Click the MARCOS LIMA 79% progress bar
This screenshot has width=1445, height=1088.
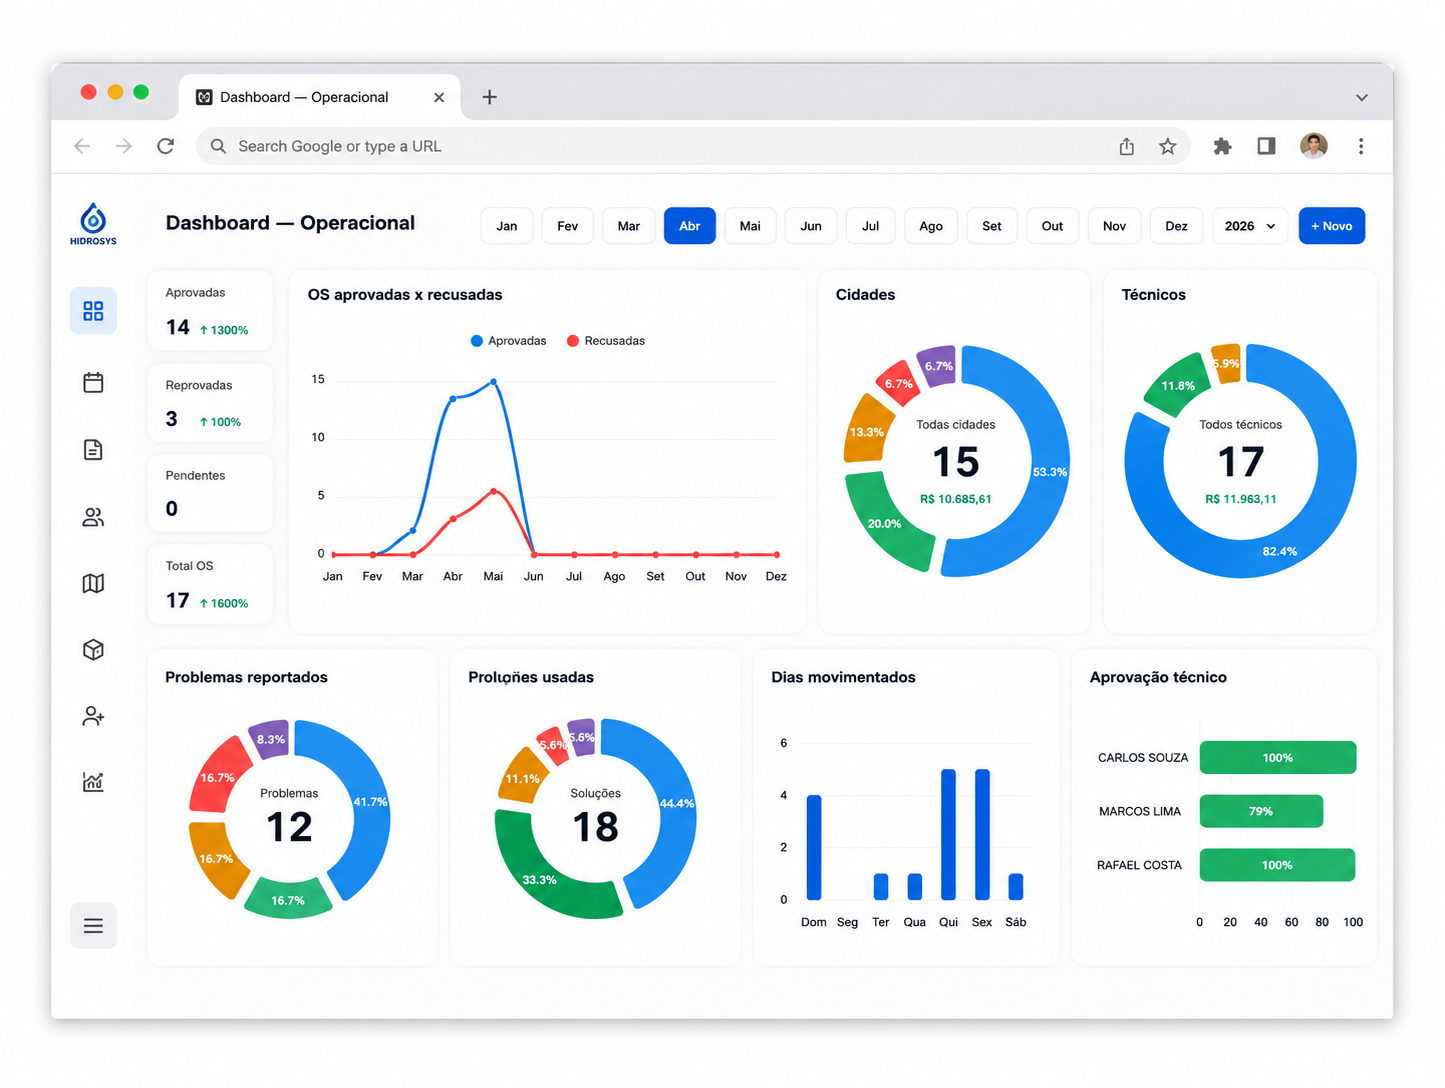tap(1261, 811)
